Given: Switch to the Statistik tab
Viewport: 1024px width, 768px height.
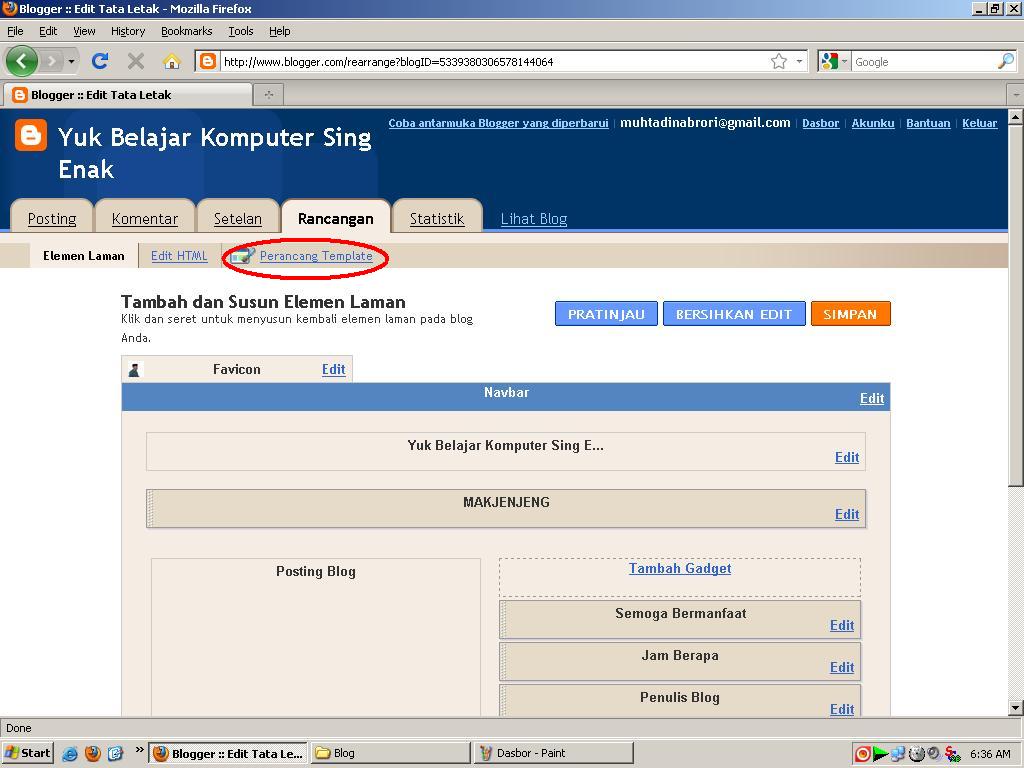Looking at the screenshot, I should click(437, 218).
